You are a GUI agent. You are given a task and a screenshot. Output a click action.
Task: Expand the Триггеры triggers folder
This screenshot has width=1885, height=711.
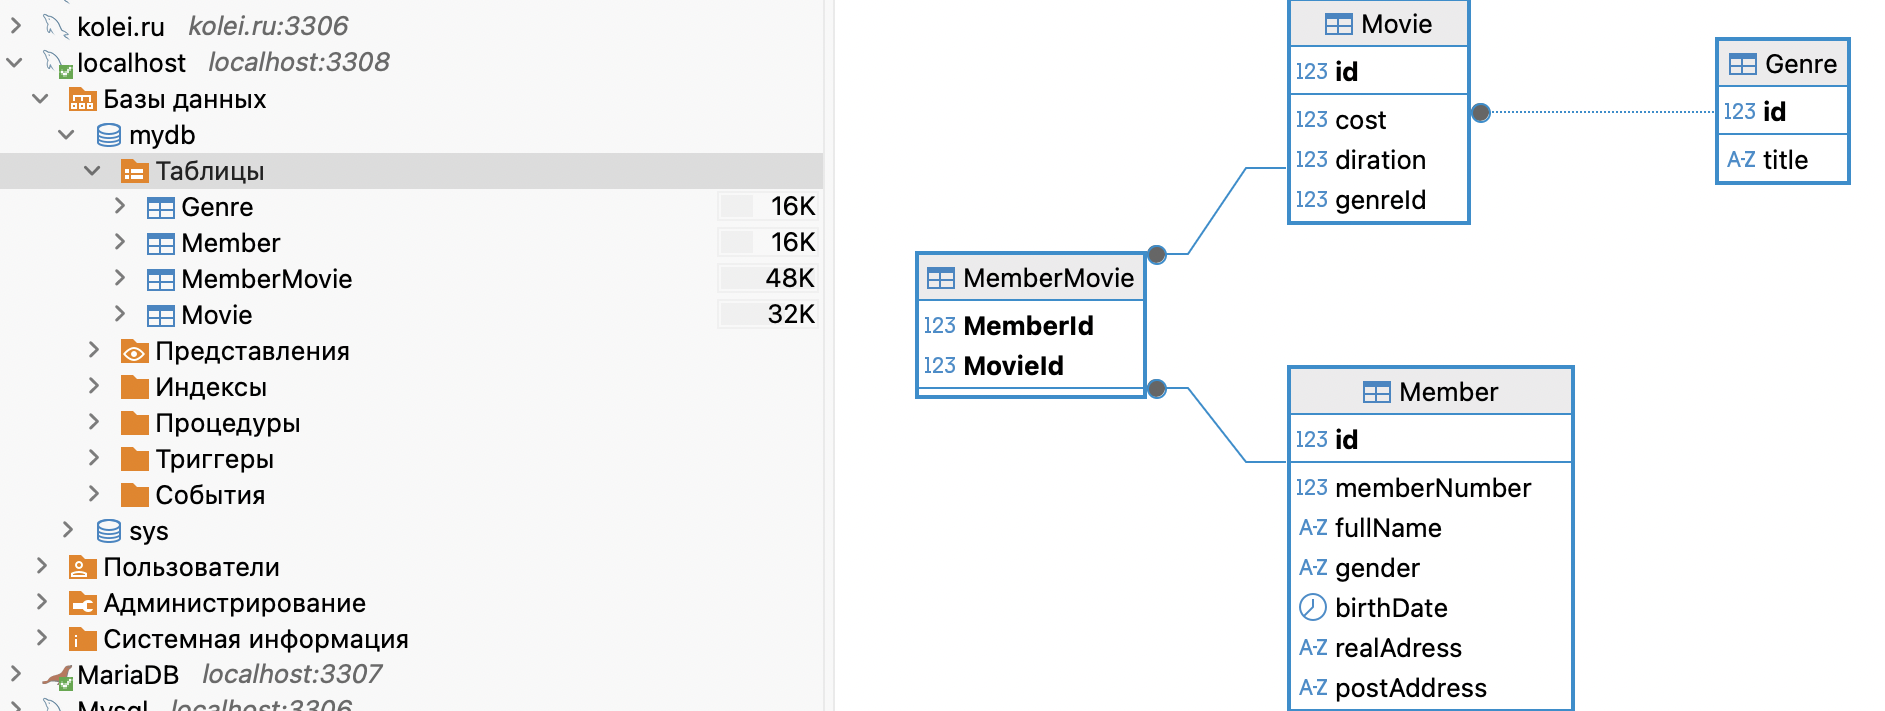tap(94, 458)
